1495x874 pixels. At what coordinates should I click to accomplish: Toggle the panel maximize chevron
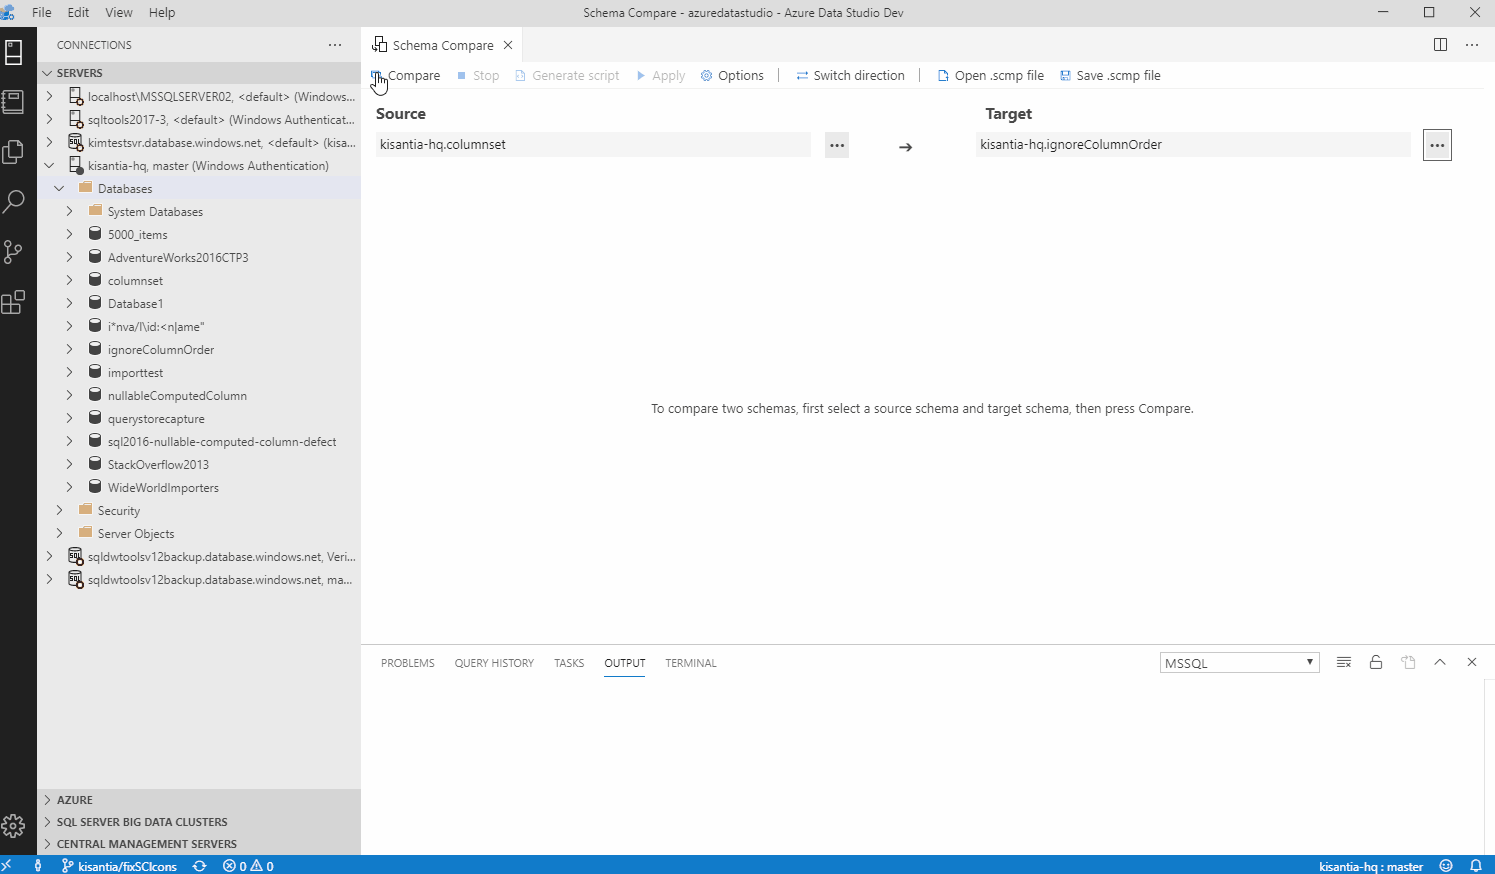coord(1440,662)
